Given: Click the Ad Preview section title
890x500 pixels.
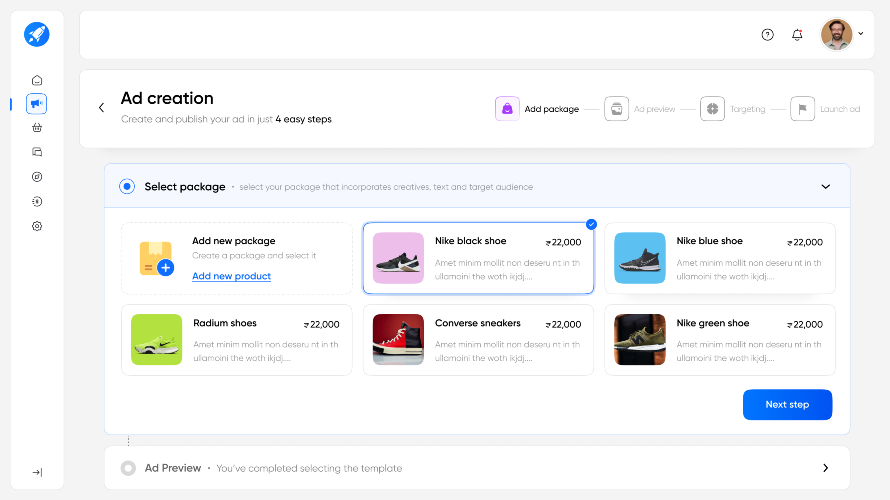Looking at the screenshot, I should point(173,468).
